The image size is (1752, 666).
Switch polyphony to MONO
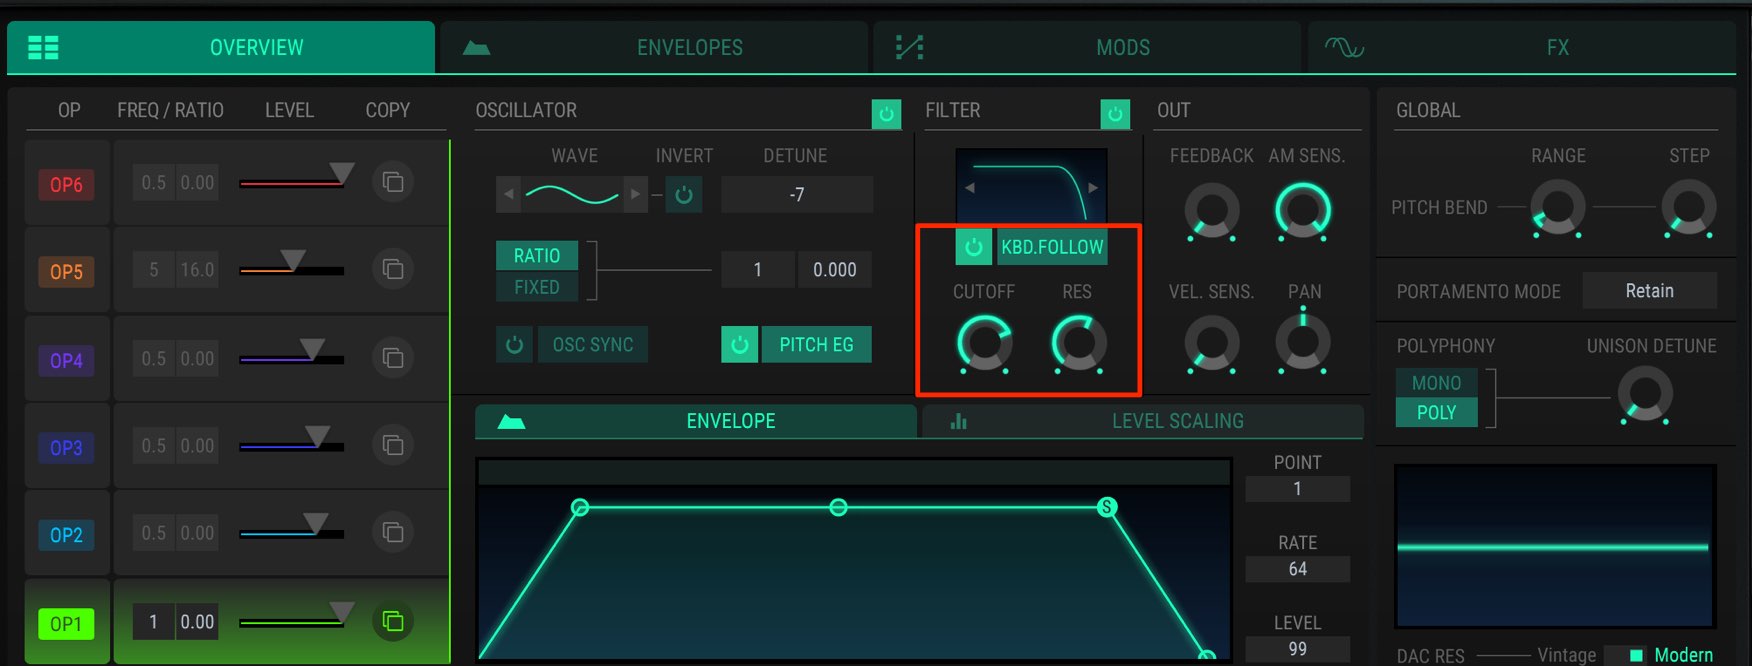[x=1437, y=383]
